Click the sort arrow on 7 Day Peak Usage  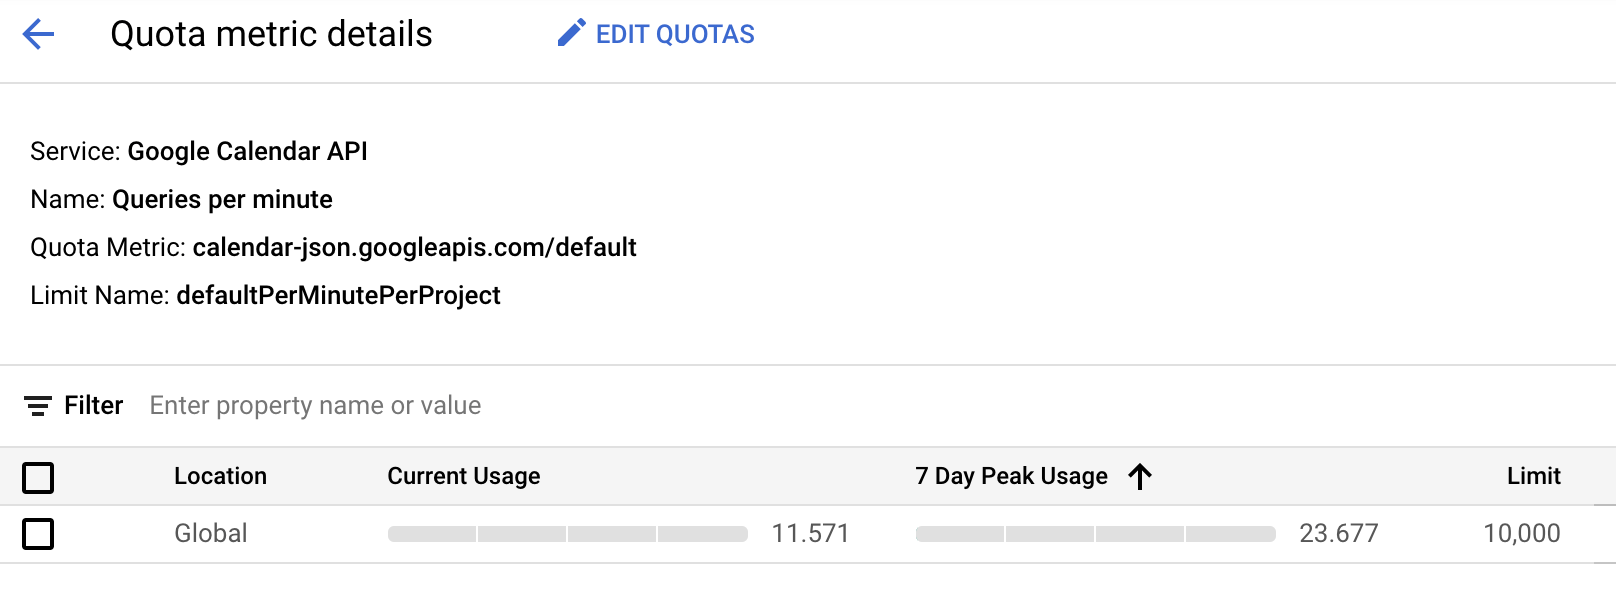click(1140, 477)
